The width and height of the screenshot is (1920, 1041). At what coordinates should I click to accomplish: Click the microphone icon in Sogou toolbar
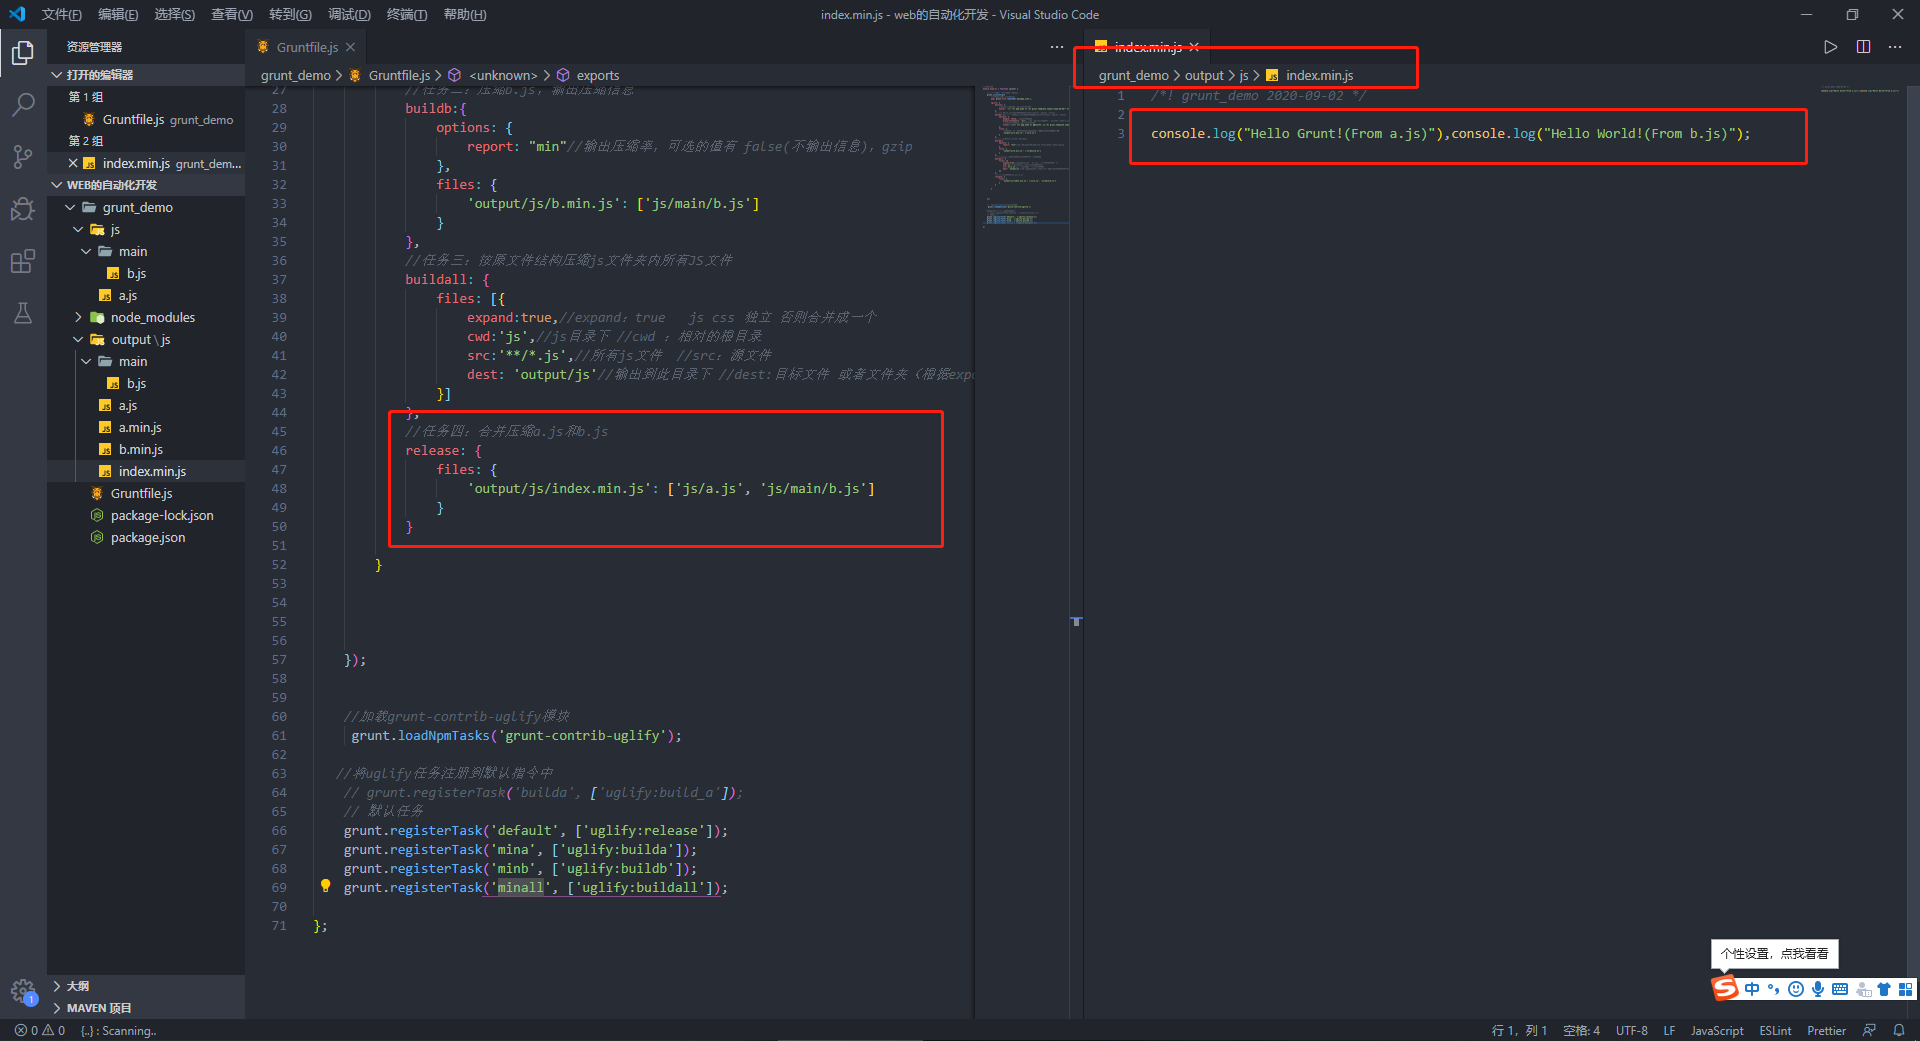pyautogui.click(x=1818, y=989)
